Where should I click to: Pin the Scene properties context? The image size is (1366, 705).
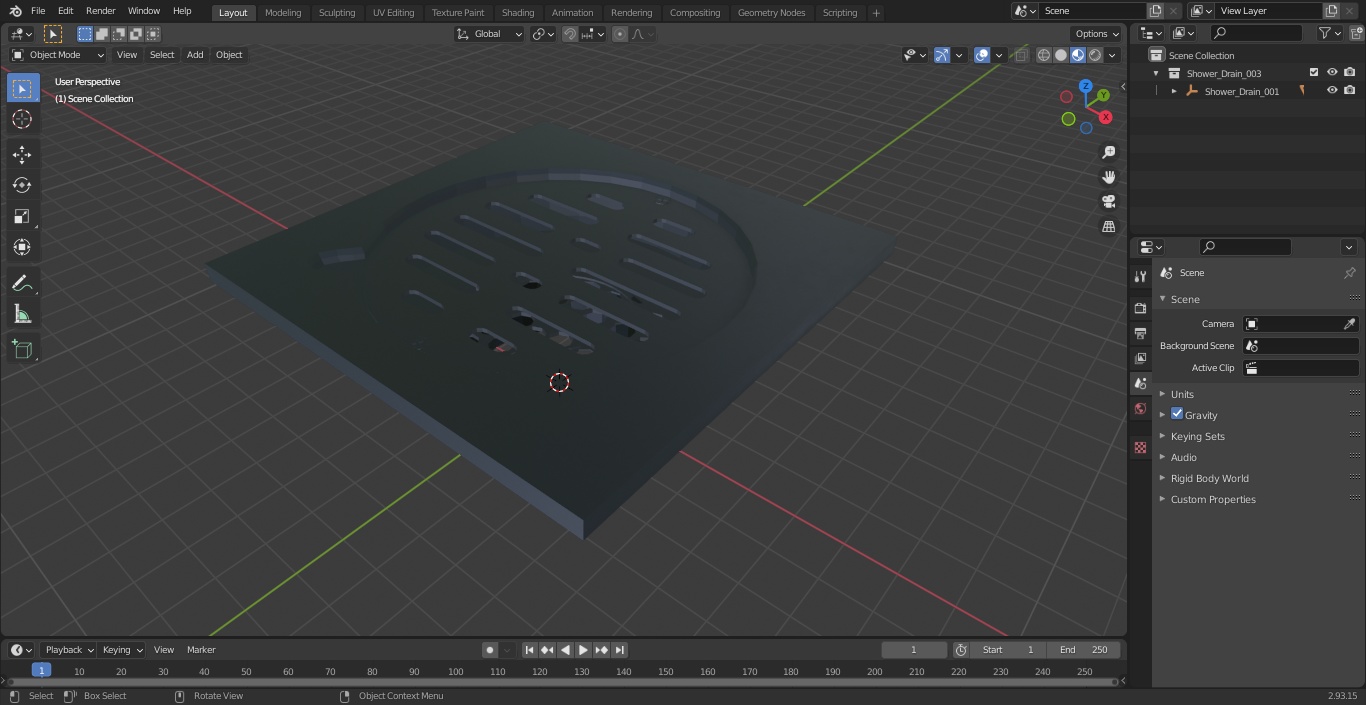pos(1349,273)
